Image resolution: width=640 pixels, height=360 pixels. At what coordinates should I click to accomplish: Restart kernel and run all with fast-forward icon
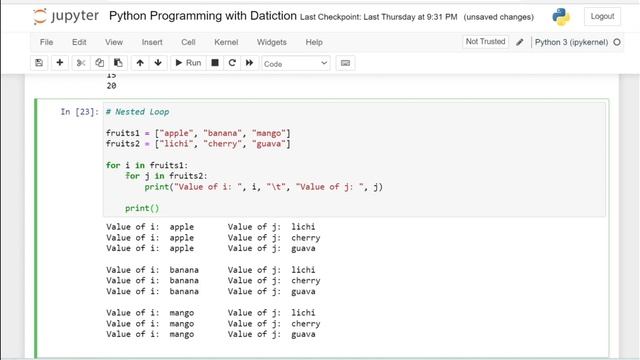[249, 63]
